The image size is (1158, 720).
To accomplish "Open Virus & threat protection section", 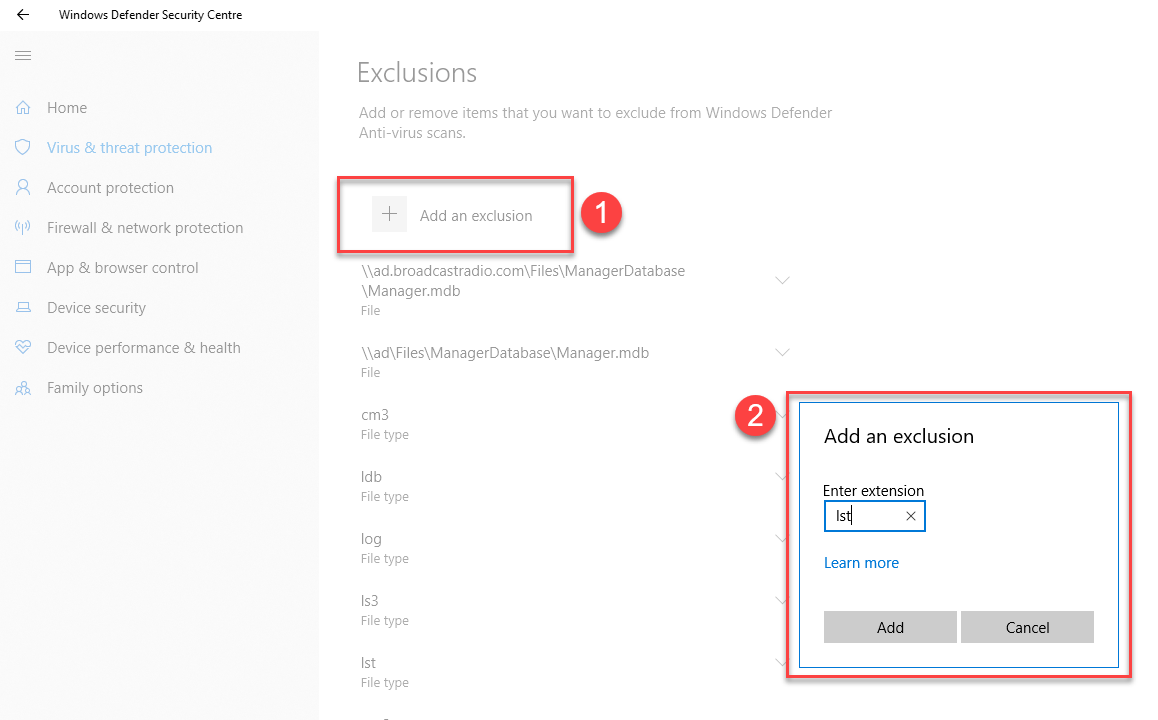I will click(129, 148).
